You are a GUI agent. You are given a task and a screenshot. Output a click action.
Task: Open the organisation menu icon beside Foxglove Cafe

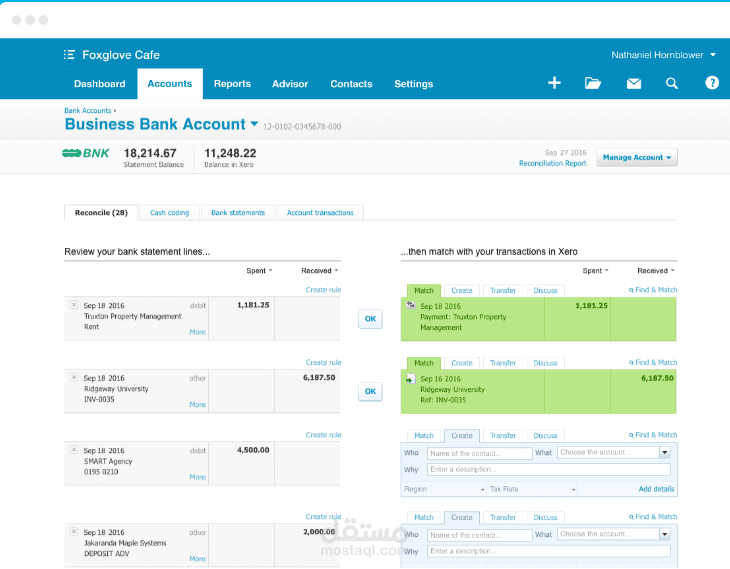[x=69, y=55]
